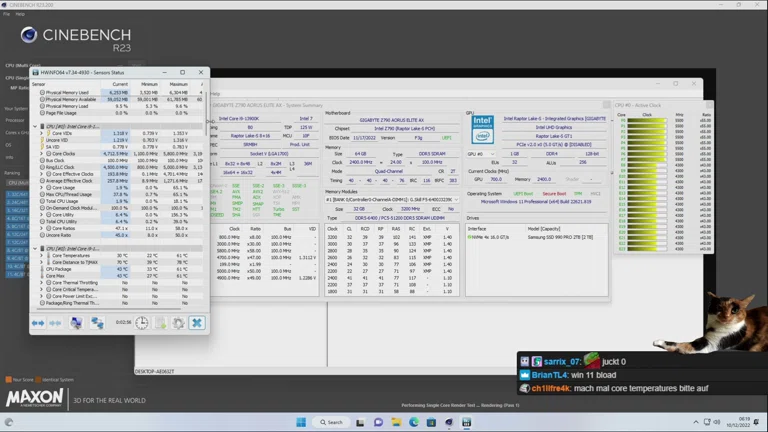Click the network computers icon in HWiNFO toolbar
Image resolution: width=768 pixels, height=432 pixels.
[x=97, y=323]
